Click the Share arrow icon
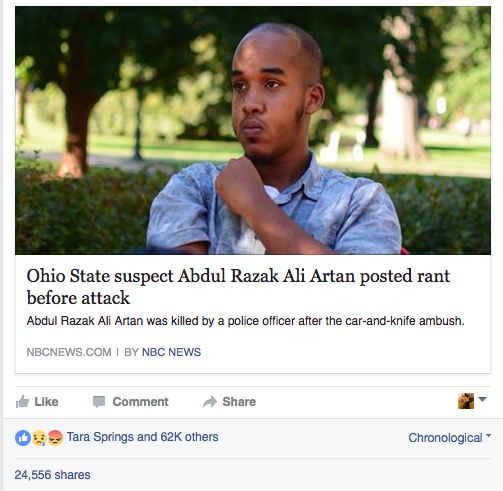 [x=210, y=402]
